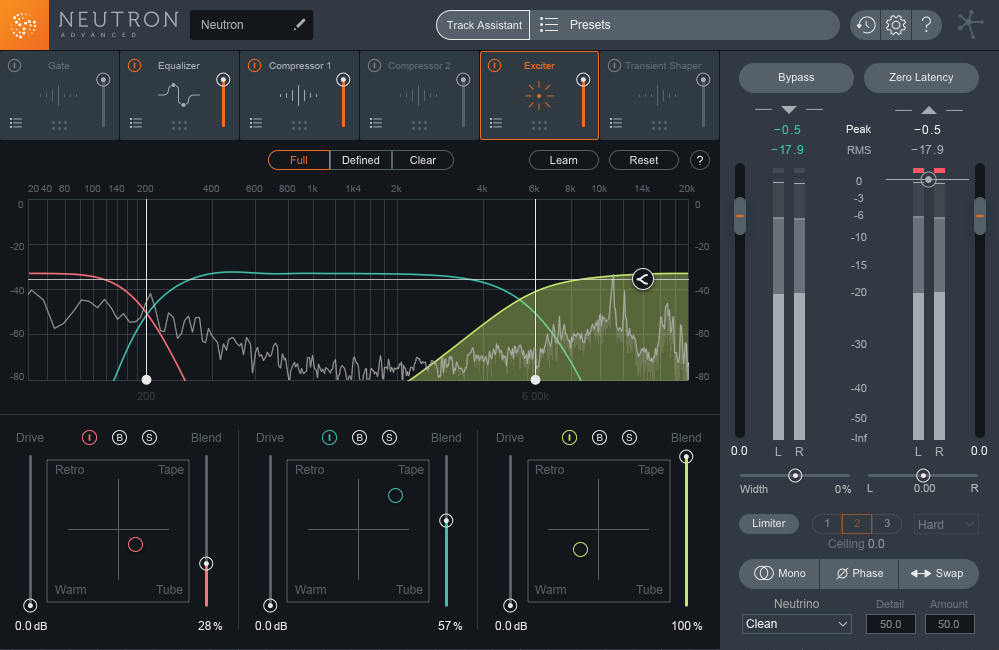This screenshot has width=999, height=650.
Task: Switch to the Clear view tab
Action: pyautogui.click(x=422, y=160)
